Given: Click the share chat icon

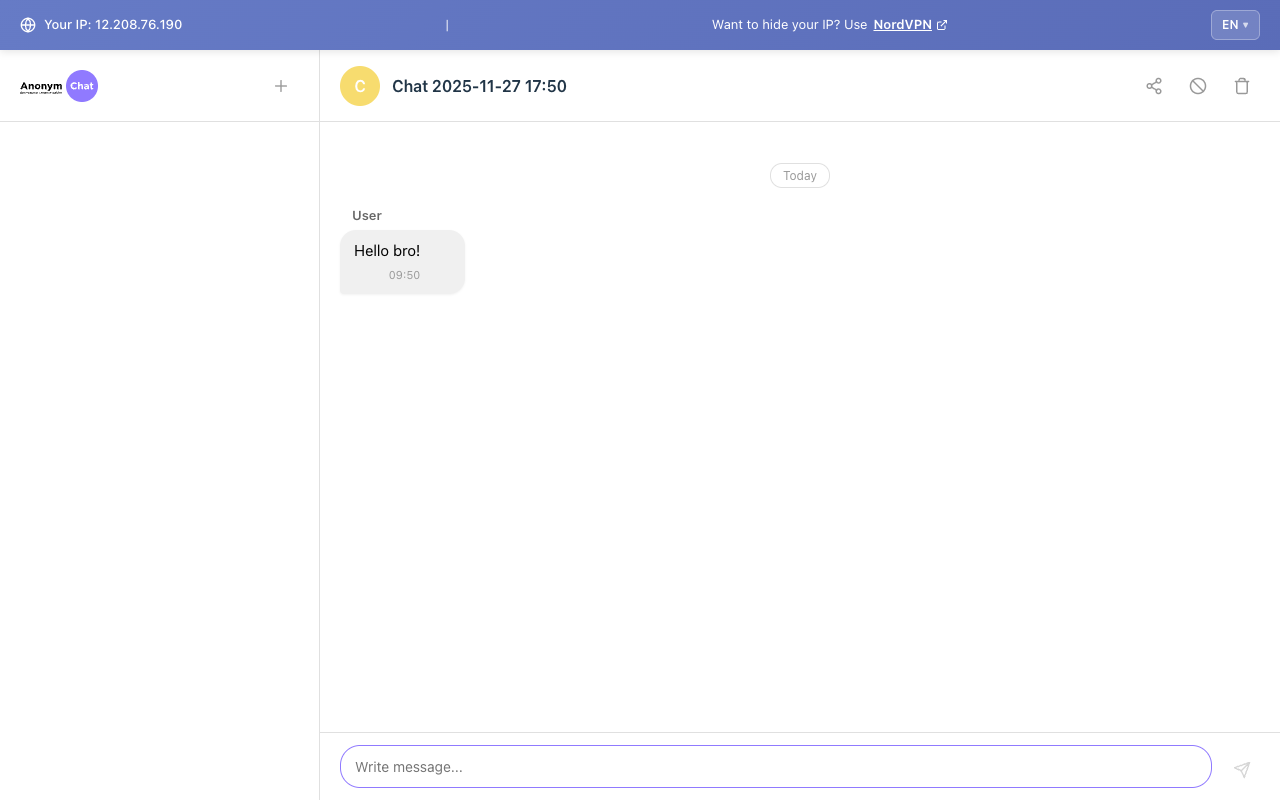Looking at the screenshot, I should [x=1154, y=86].
